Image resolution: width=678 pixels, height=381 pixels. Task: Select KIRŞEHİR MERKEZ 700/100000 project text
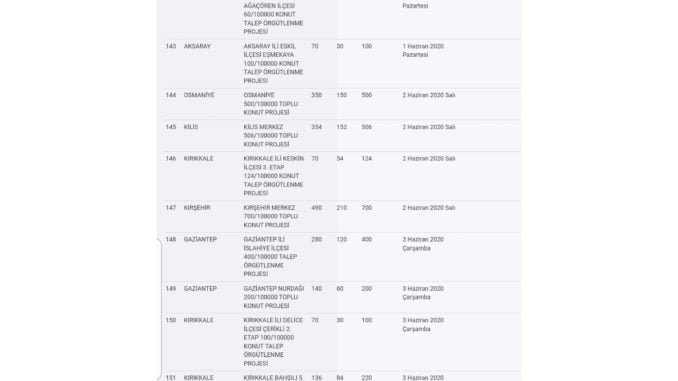[x=271, y=217]
